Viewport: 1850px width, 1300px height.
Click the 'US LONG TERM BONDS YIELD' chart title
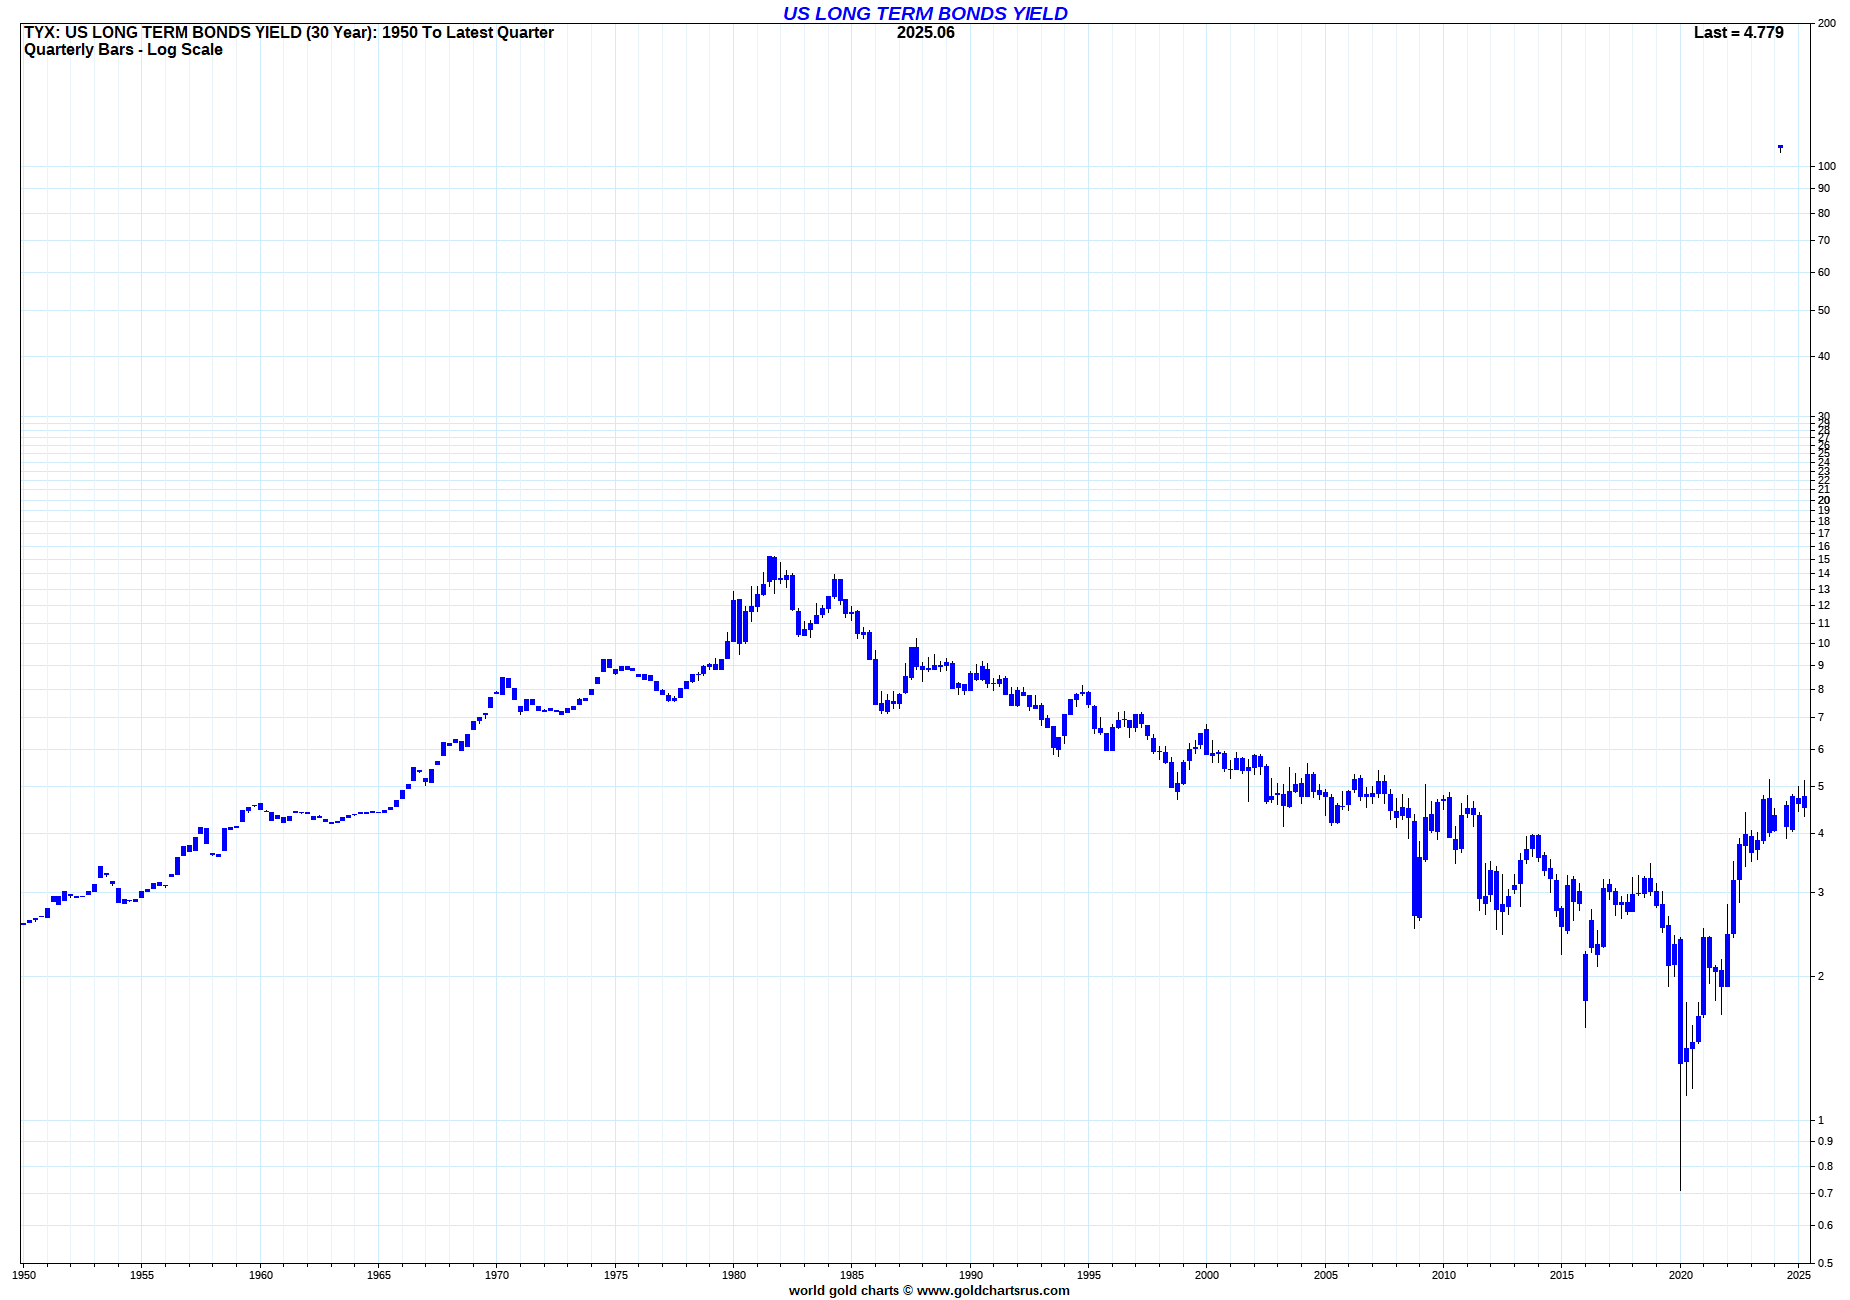[x=925, y=13]
